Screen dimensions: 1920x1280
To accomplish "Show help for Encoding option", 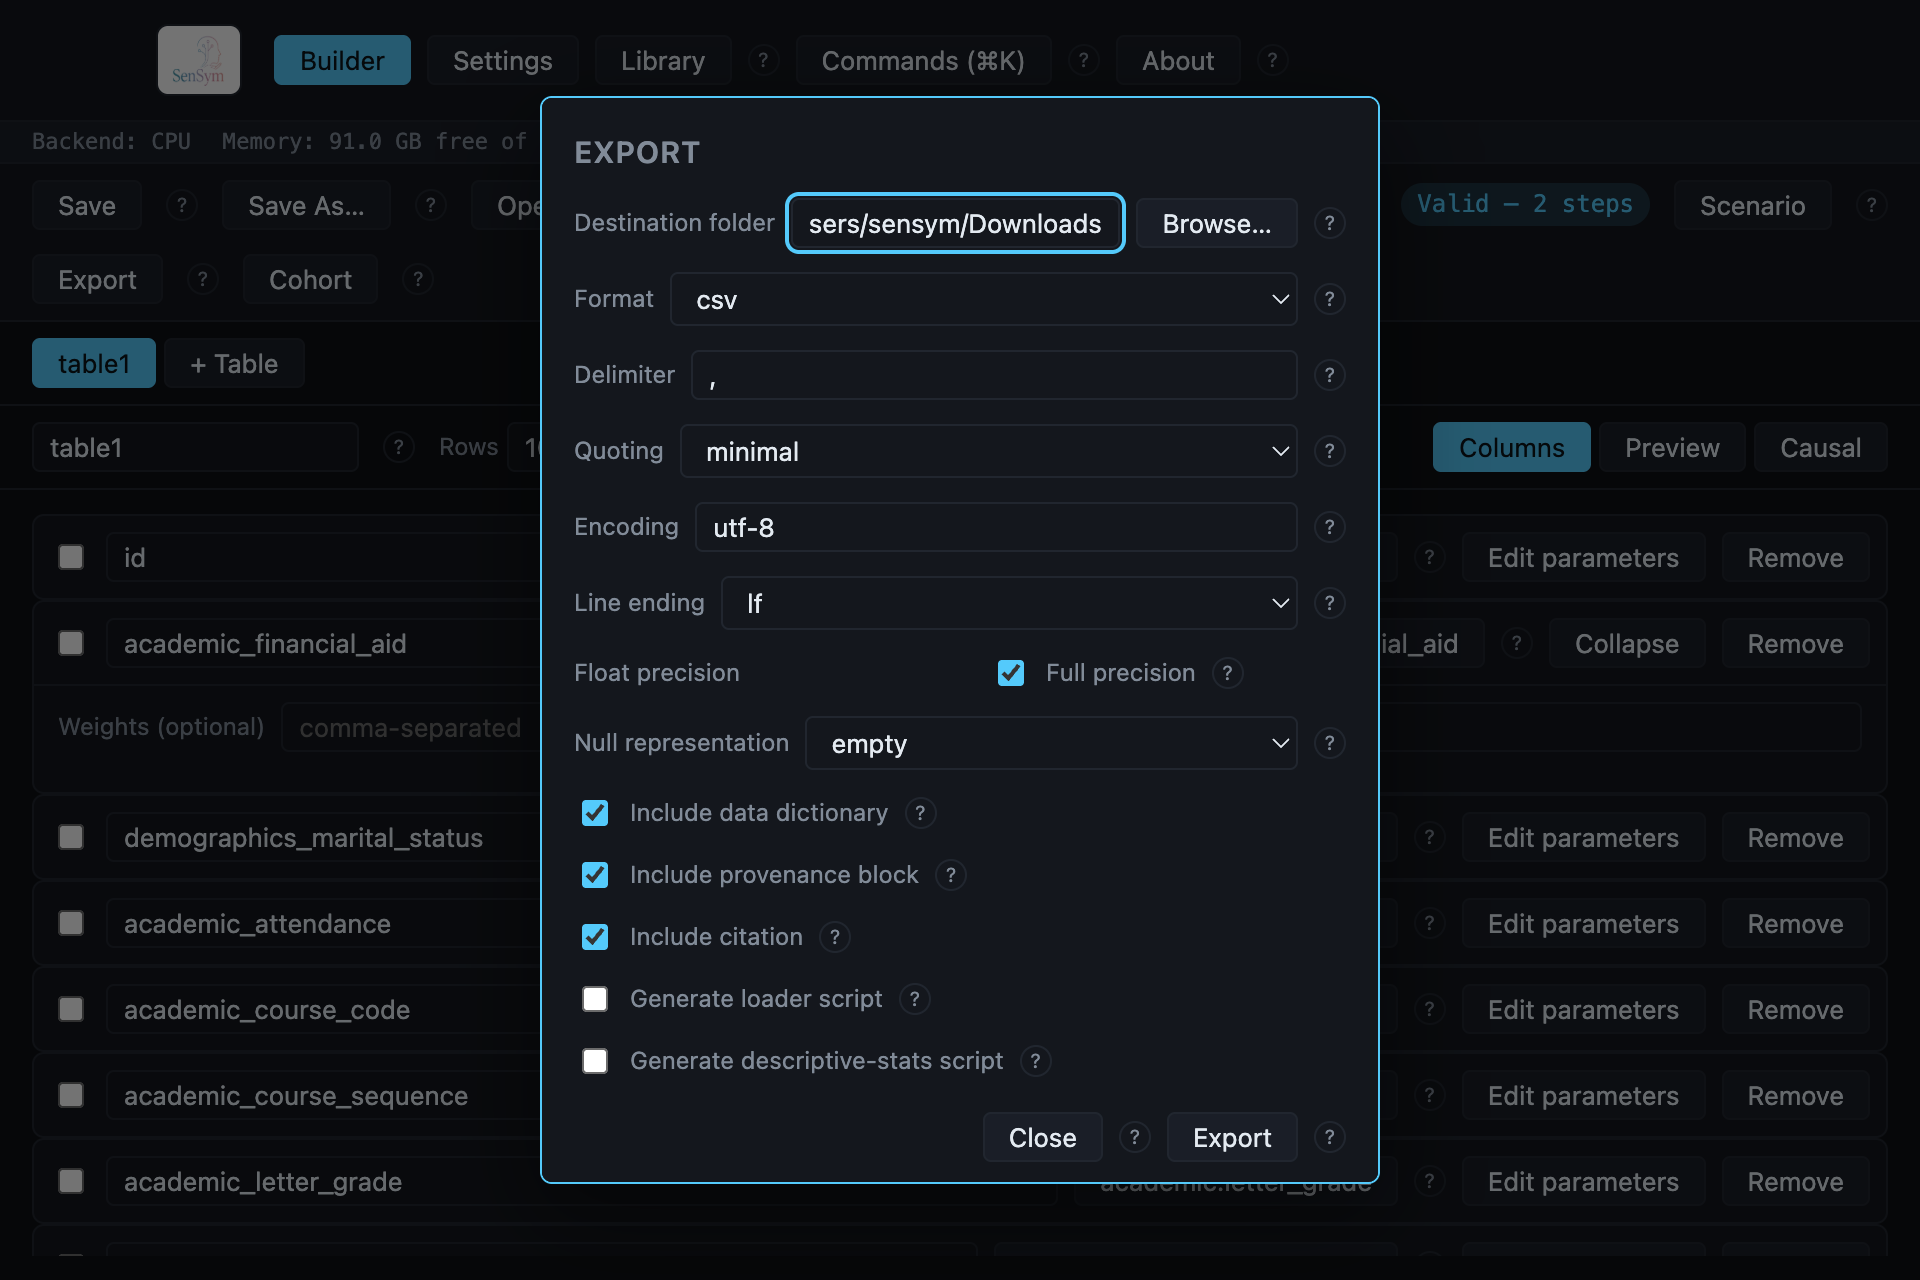I will coord(1329,527).
